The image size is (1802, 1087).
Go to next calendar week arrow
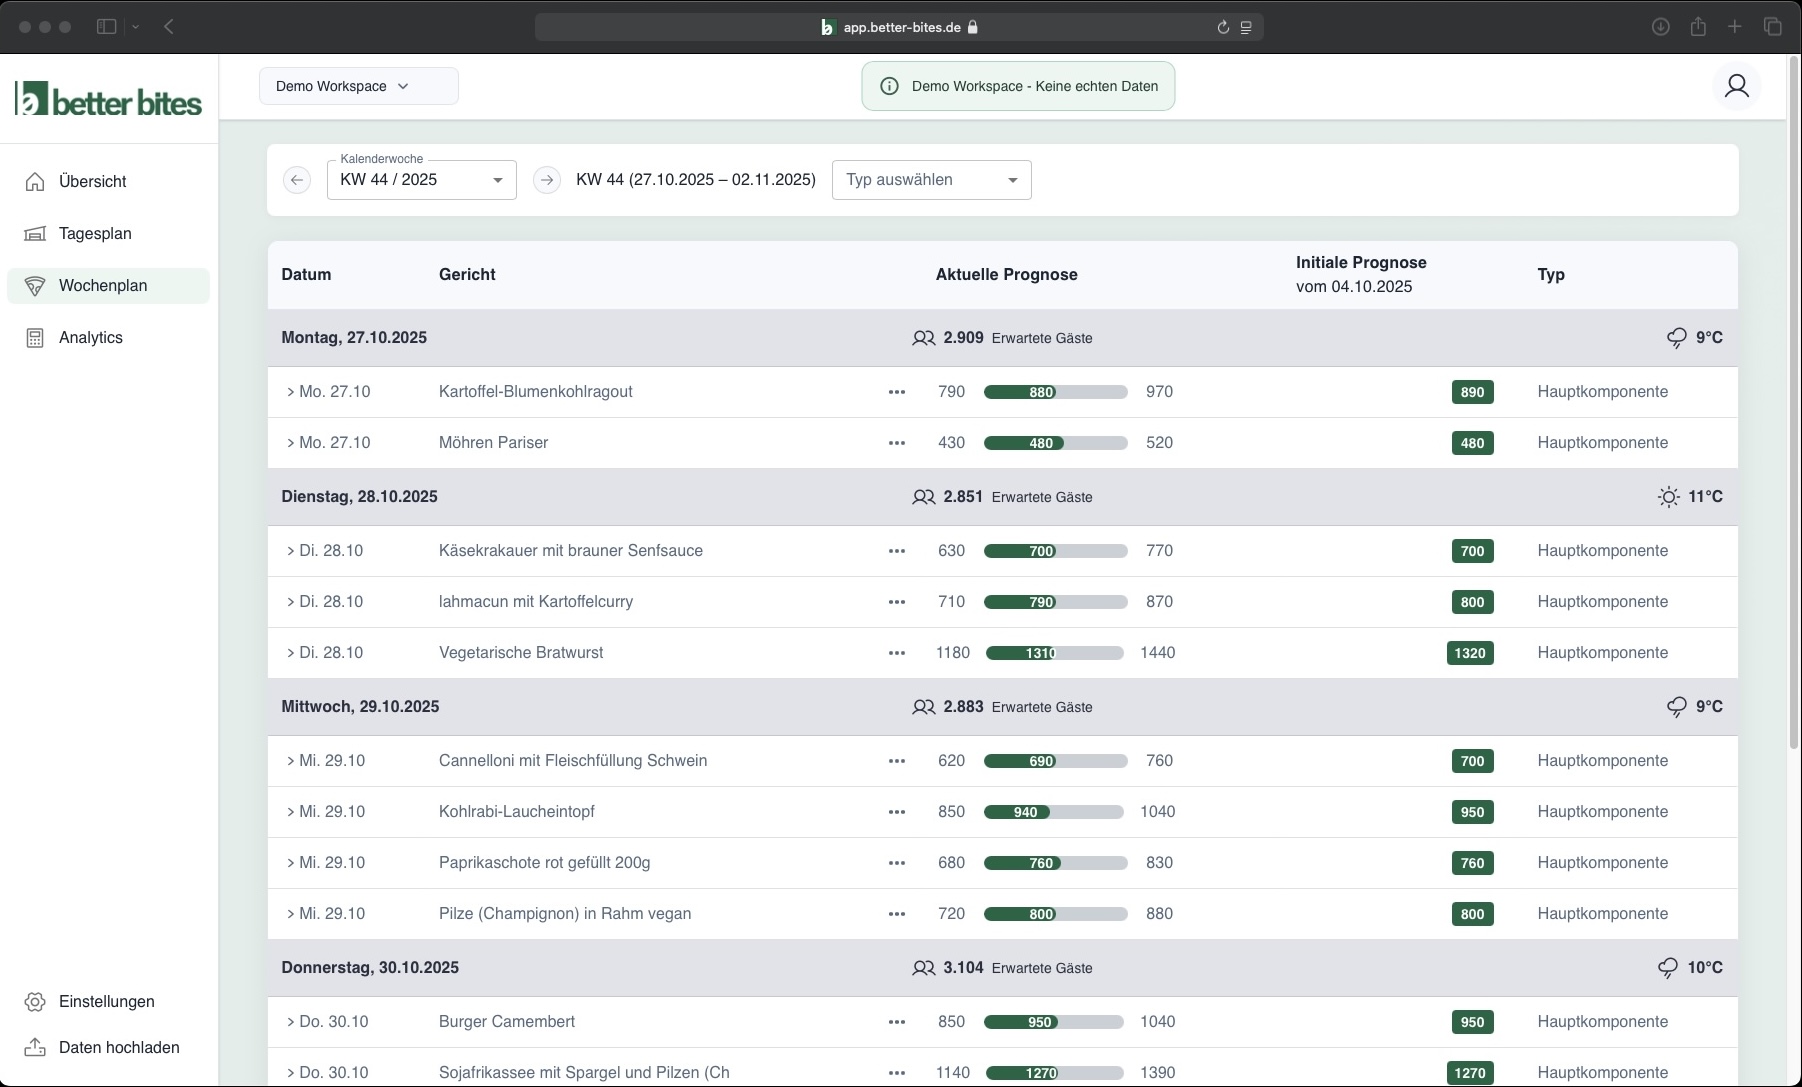tap(546, 180)
